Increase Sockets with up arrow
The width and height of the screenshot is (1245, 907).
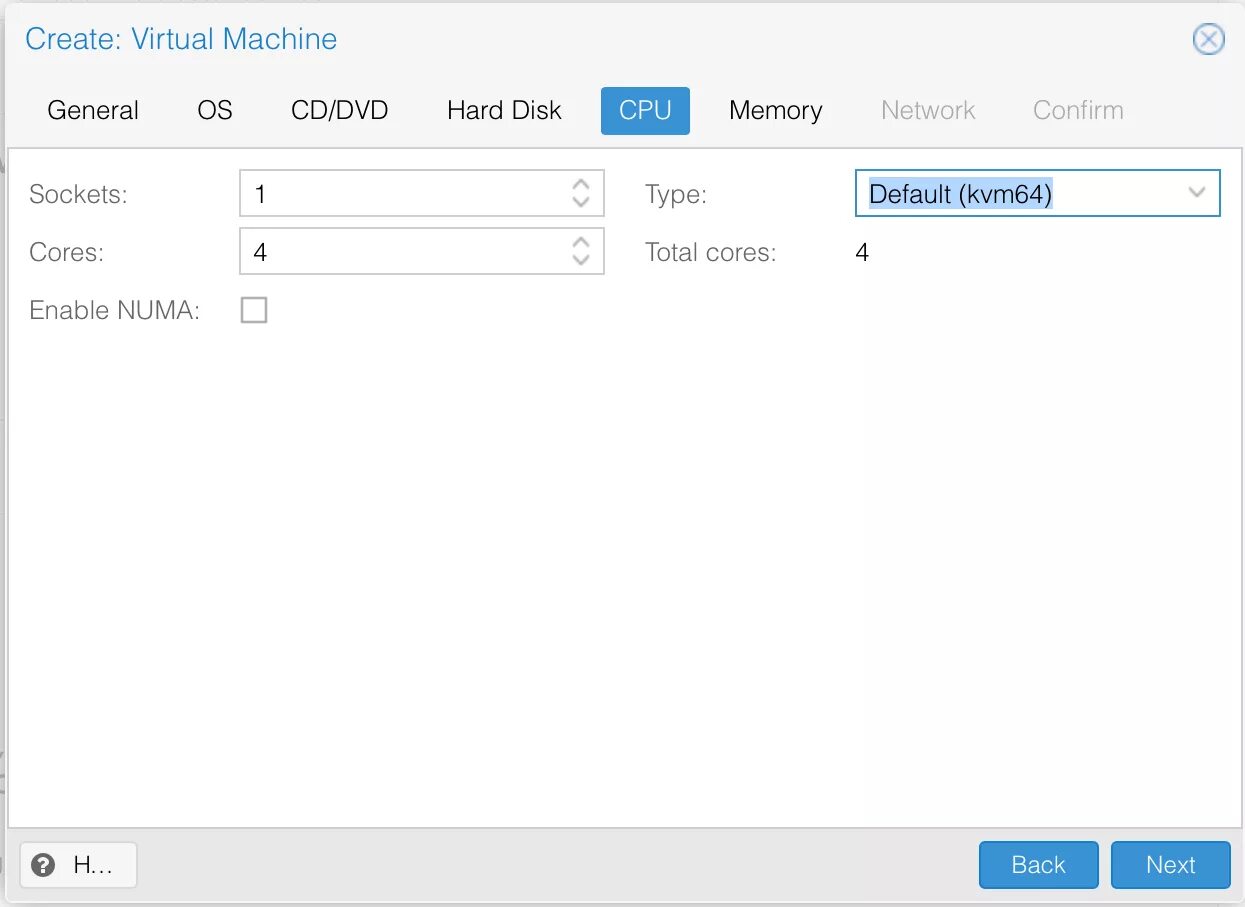coord(581,185)
